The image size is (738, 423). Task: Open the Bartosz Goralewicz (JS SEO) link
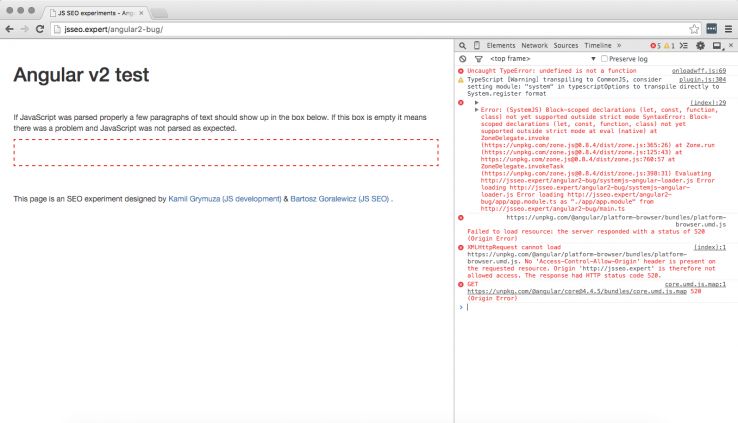(340, 199)
